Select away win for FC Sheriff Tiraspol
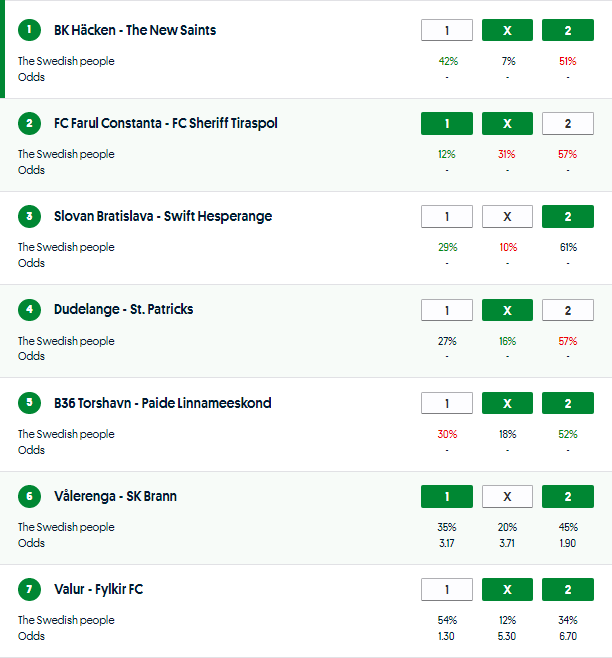The height and width of the screenshot is (658, 612). point(567,123)
